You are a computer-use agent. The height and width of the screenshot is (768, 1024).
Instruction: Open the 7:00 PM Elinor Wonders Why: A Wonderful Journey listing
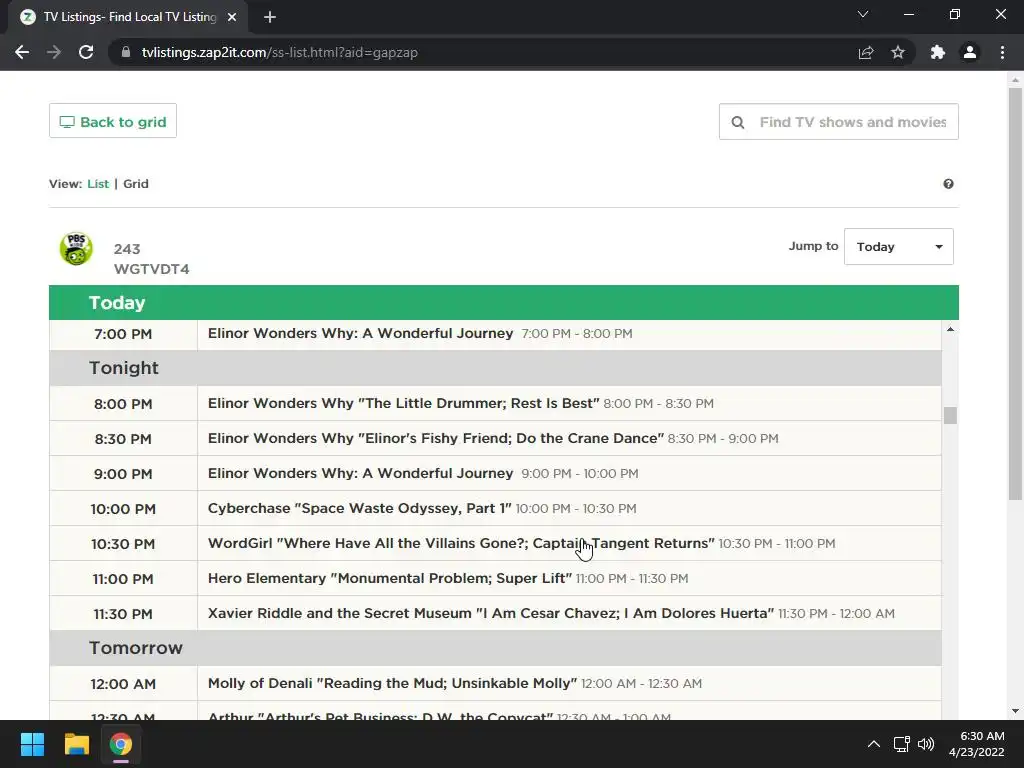click(x=360, y=333)
